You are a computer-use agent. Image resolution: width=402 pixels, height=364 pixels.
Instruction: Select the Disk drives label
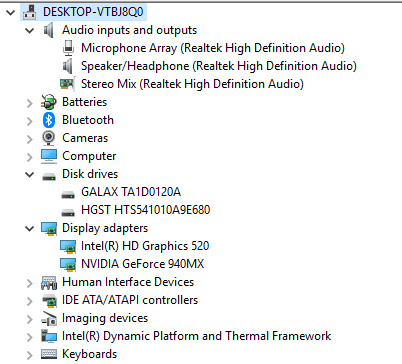90,174
